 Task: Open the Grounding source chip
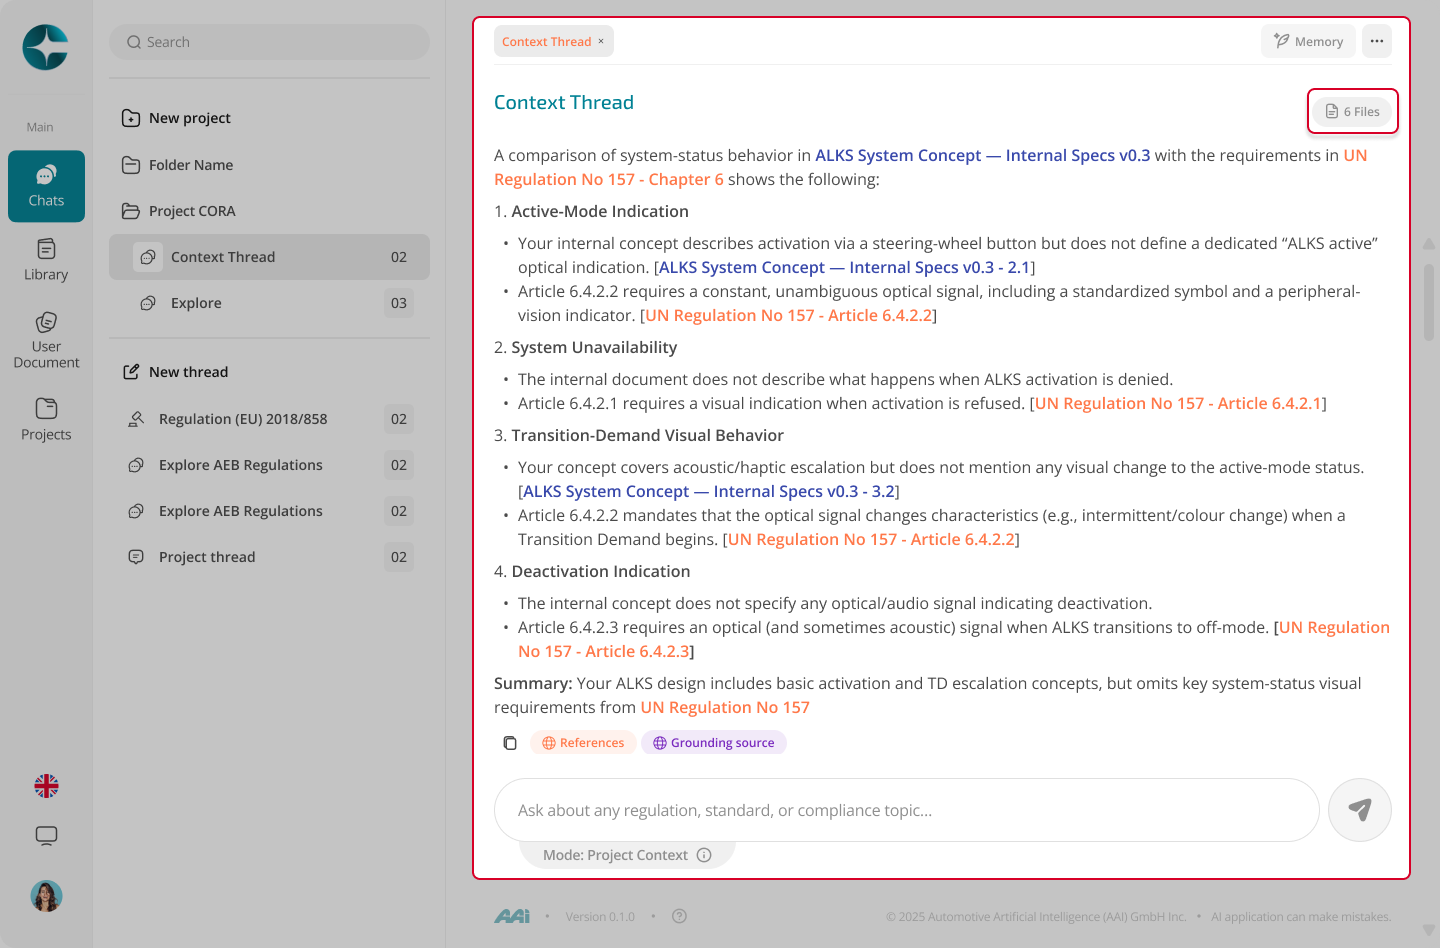714,743
